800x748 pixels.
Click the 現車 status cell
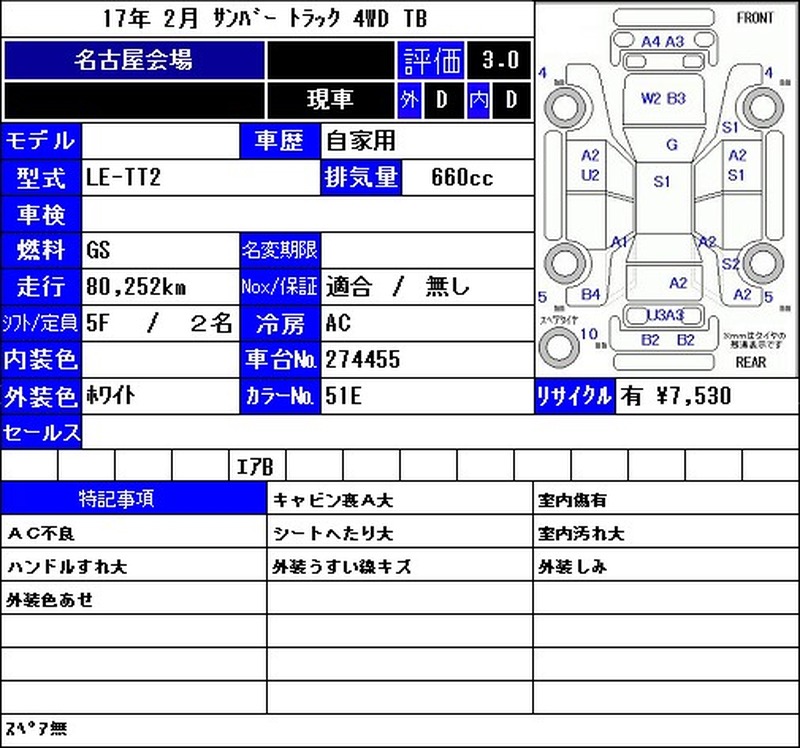click(330, 99)
